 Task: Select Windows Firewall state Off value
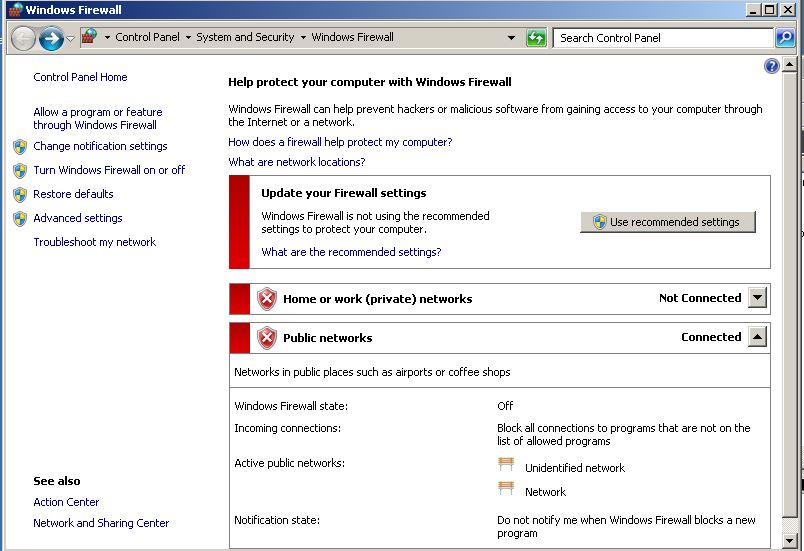(505, 406)
